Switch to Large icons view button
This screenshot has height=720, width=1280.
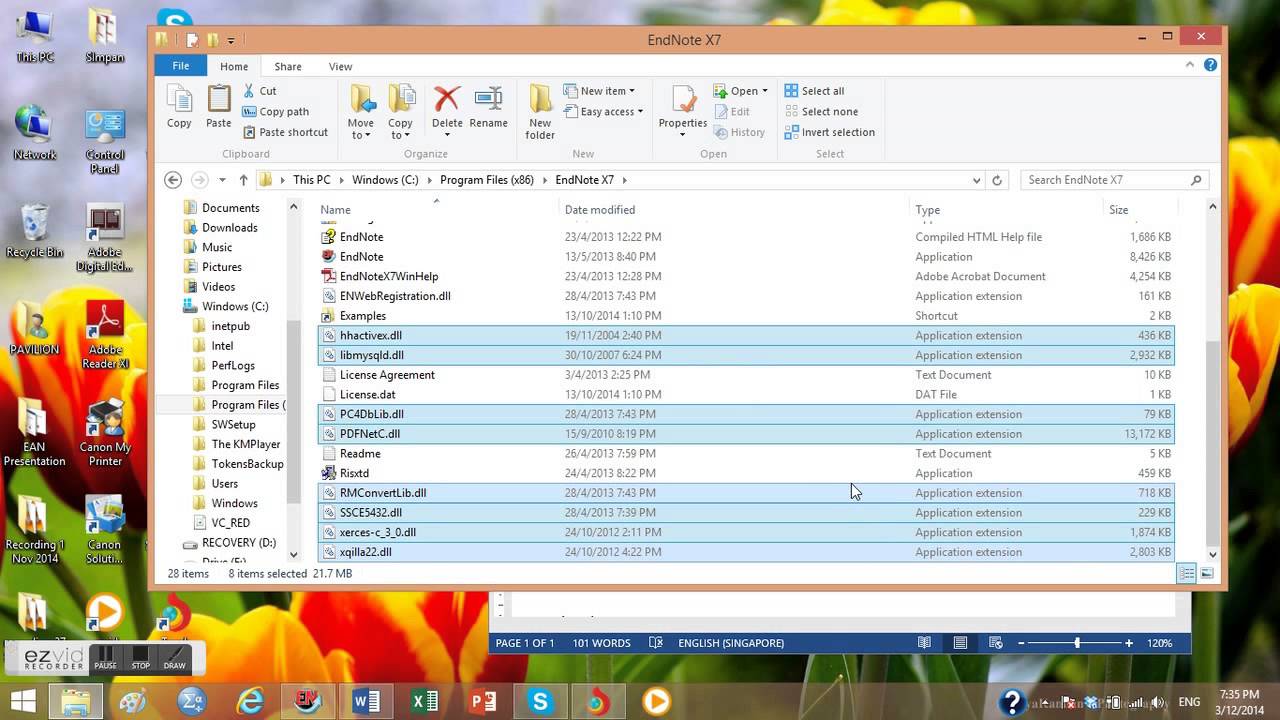tap(1207, 574)
